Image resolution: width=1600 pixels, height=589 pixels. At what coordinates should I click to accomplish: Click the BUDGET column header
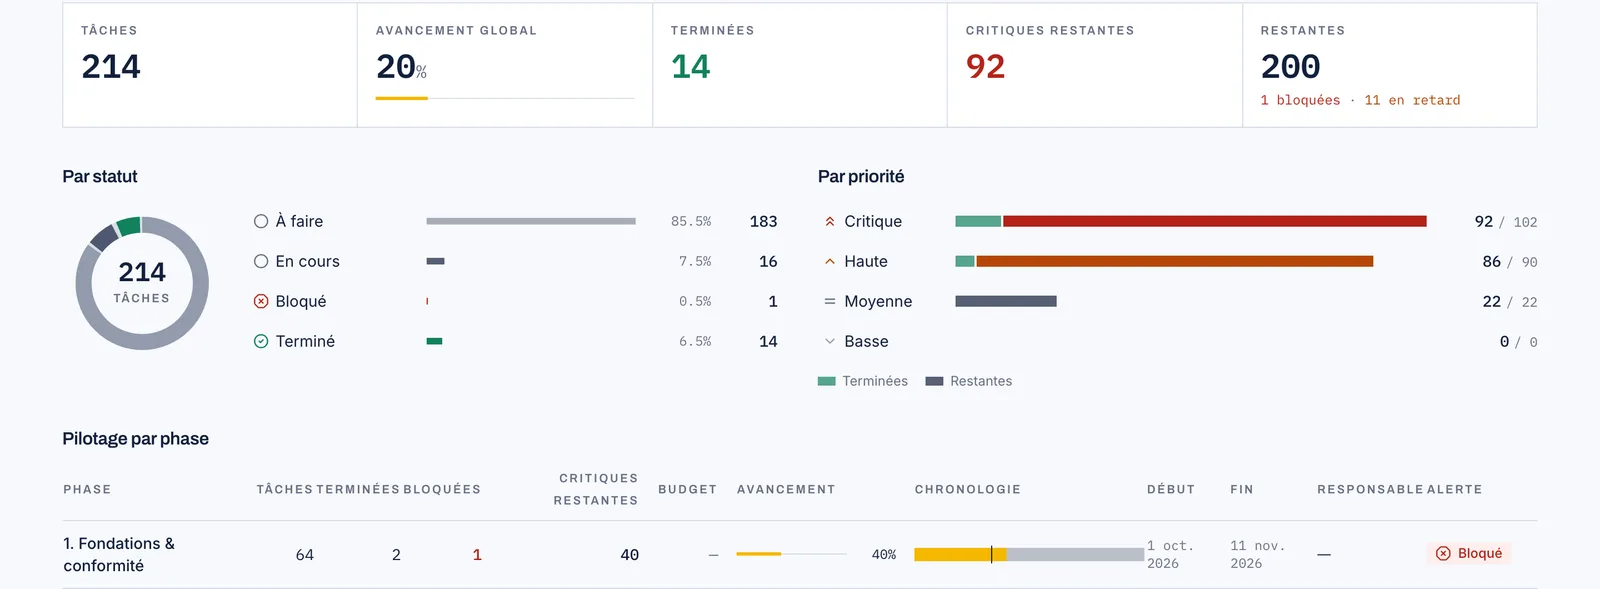pos(687,489)
